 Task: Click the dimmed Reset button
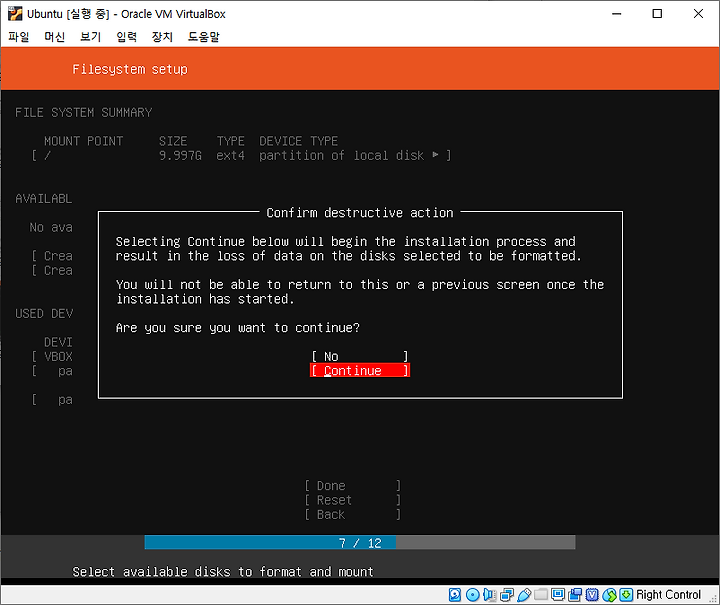point(353,500)
